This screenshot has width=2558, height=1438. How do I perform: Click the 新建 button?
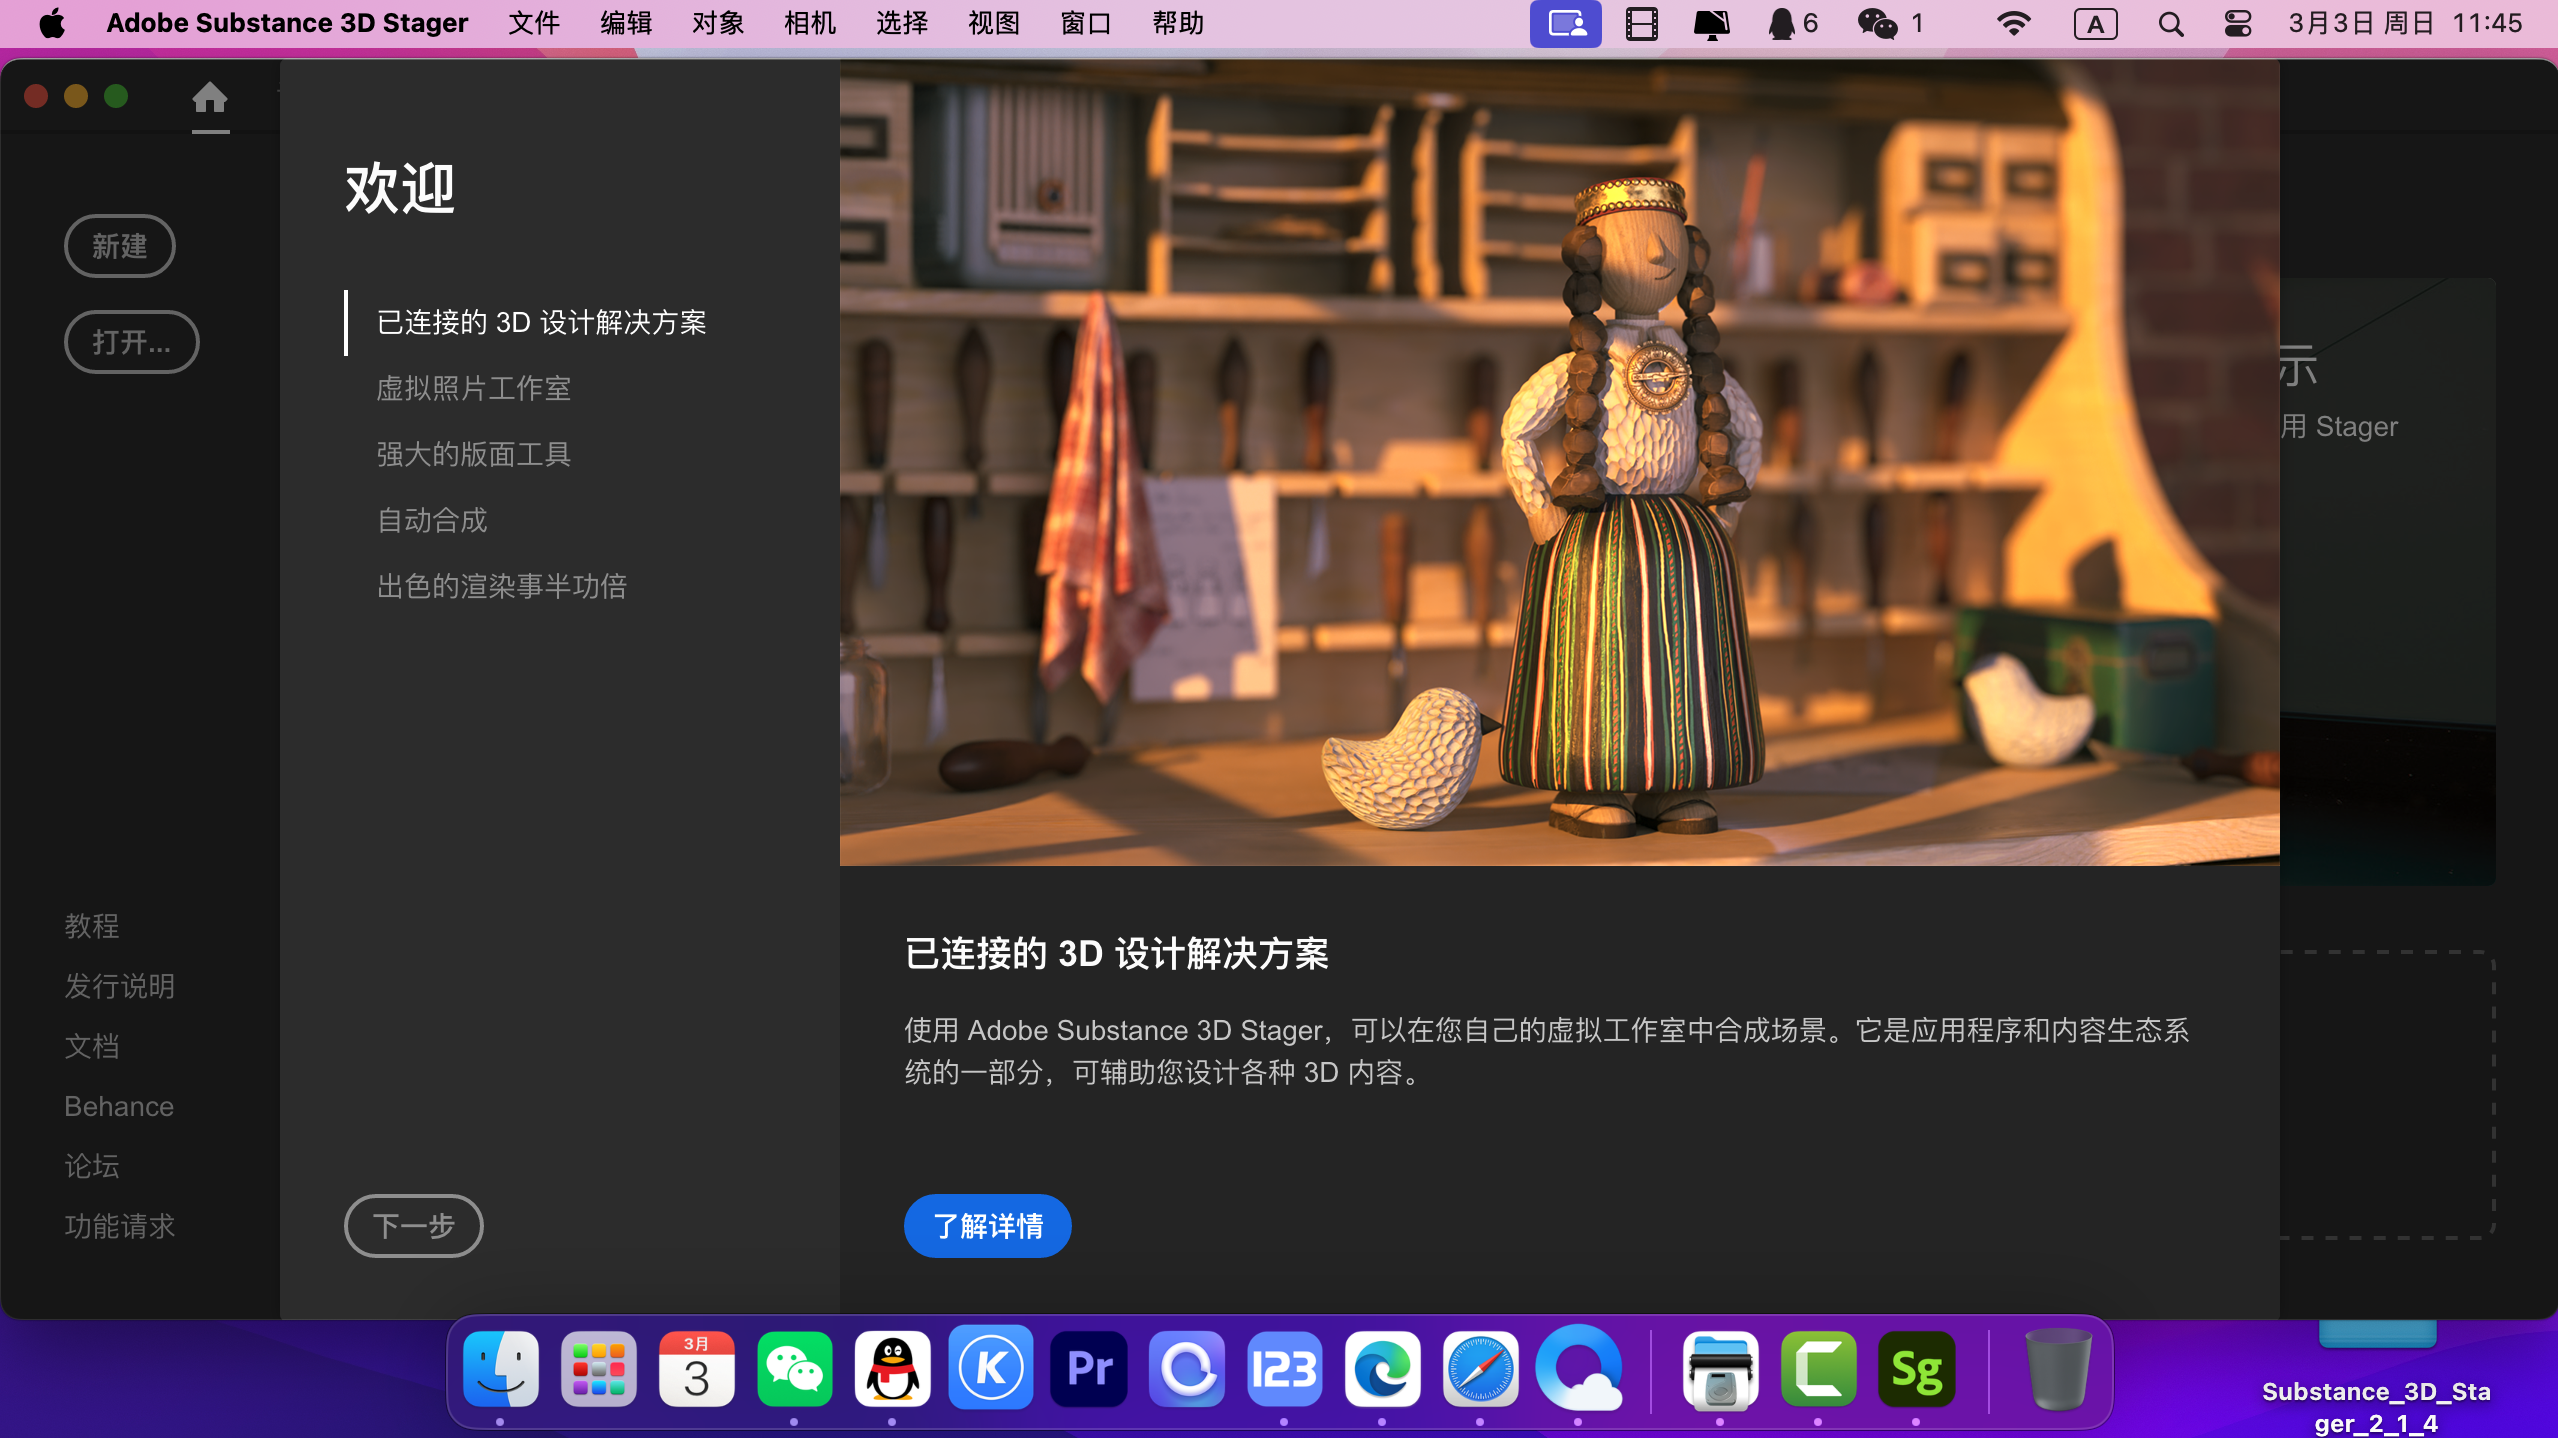click(x=120, y=246)
